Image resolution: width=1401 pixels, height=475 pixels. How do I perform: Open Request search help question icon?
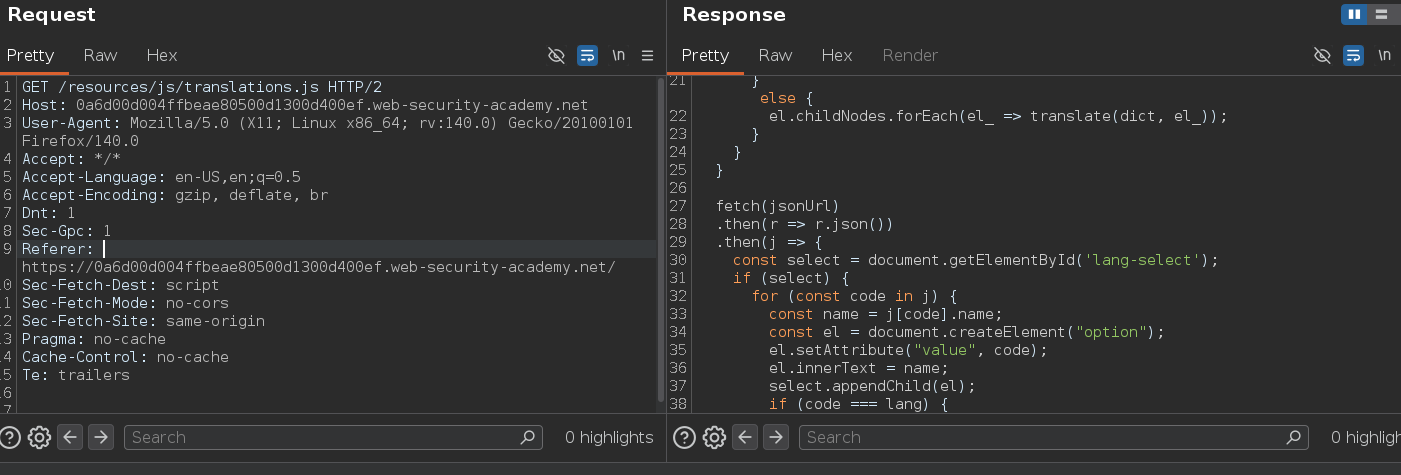[11, 437]
